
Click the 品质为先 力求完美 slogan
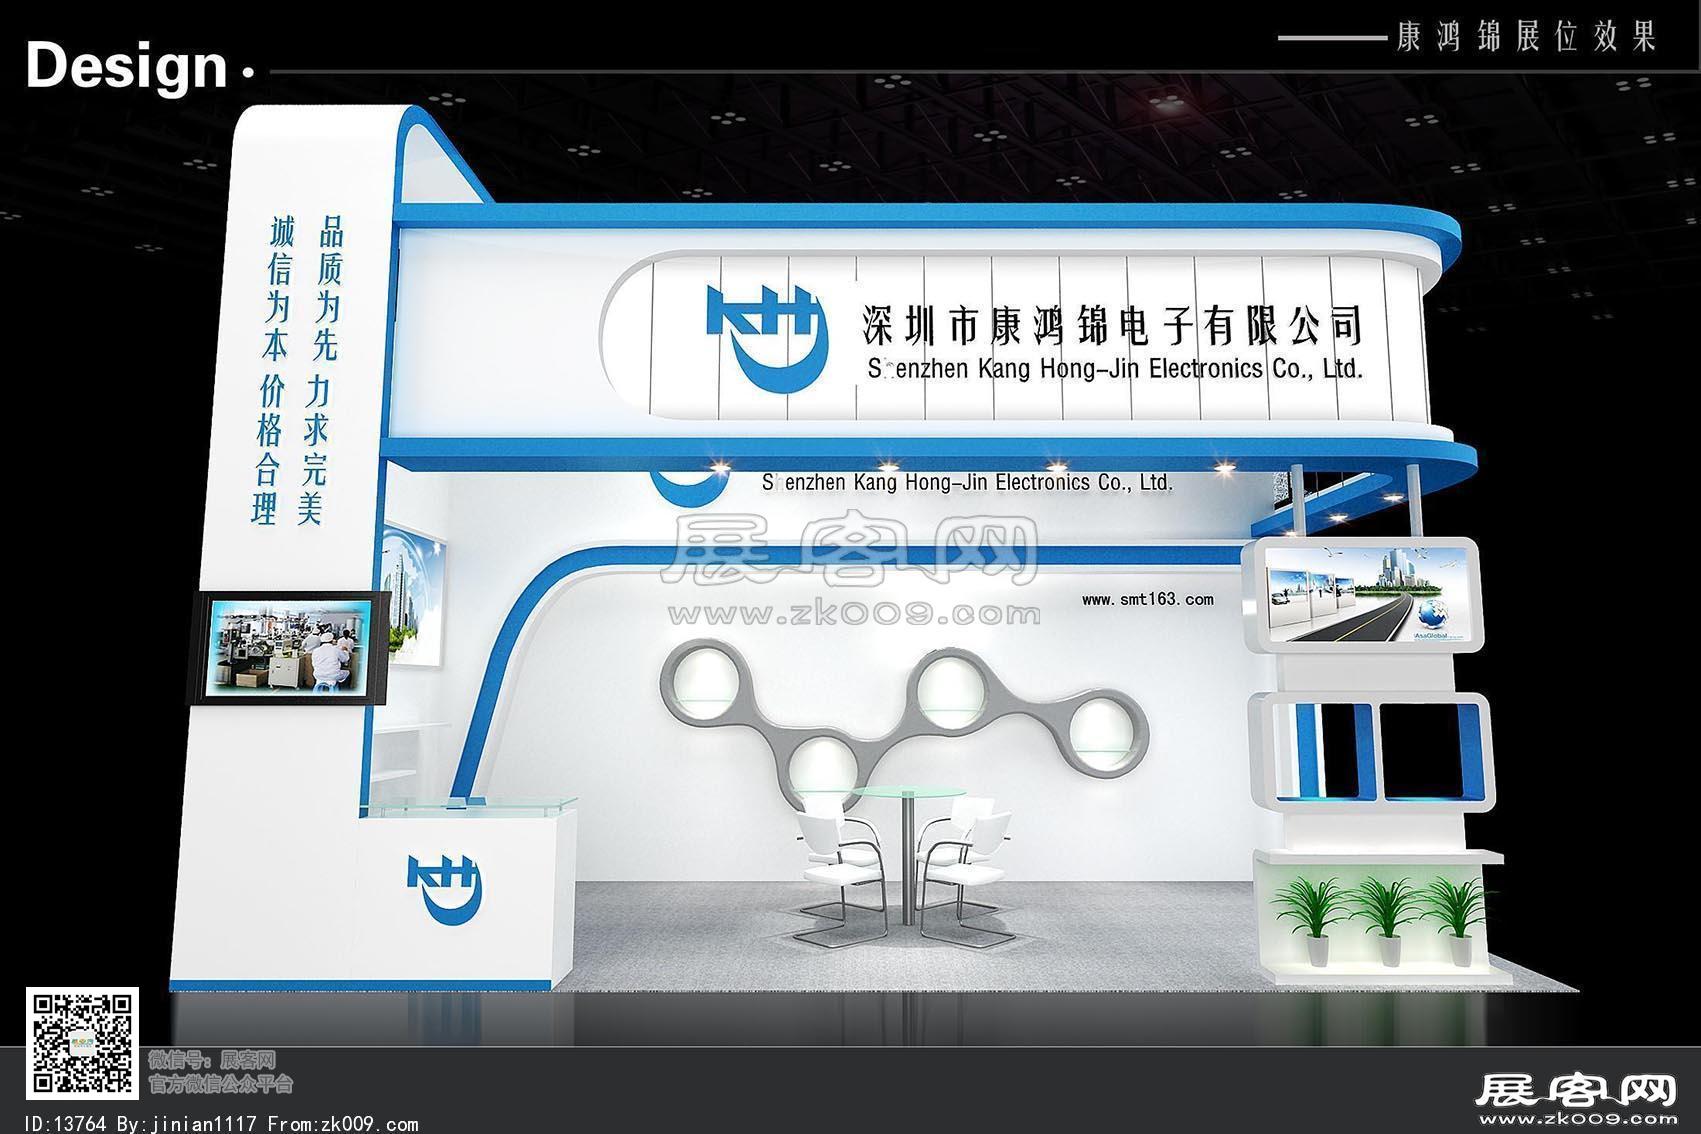tap(323, 369)
